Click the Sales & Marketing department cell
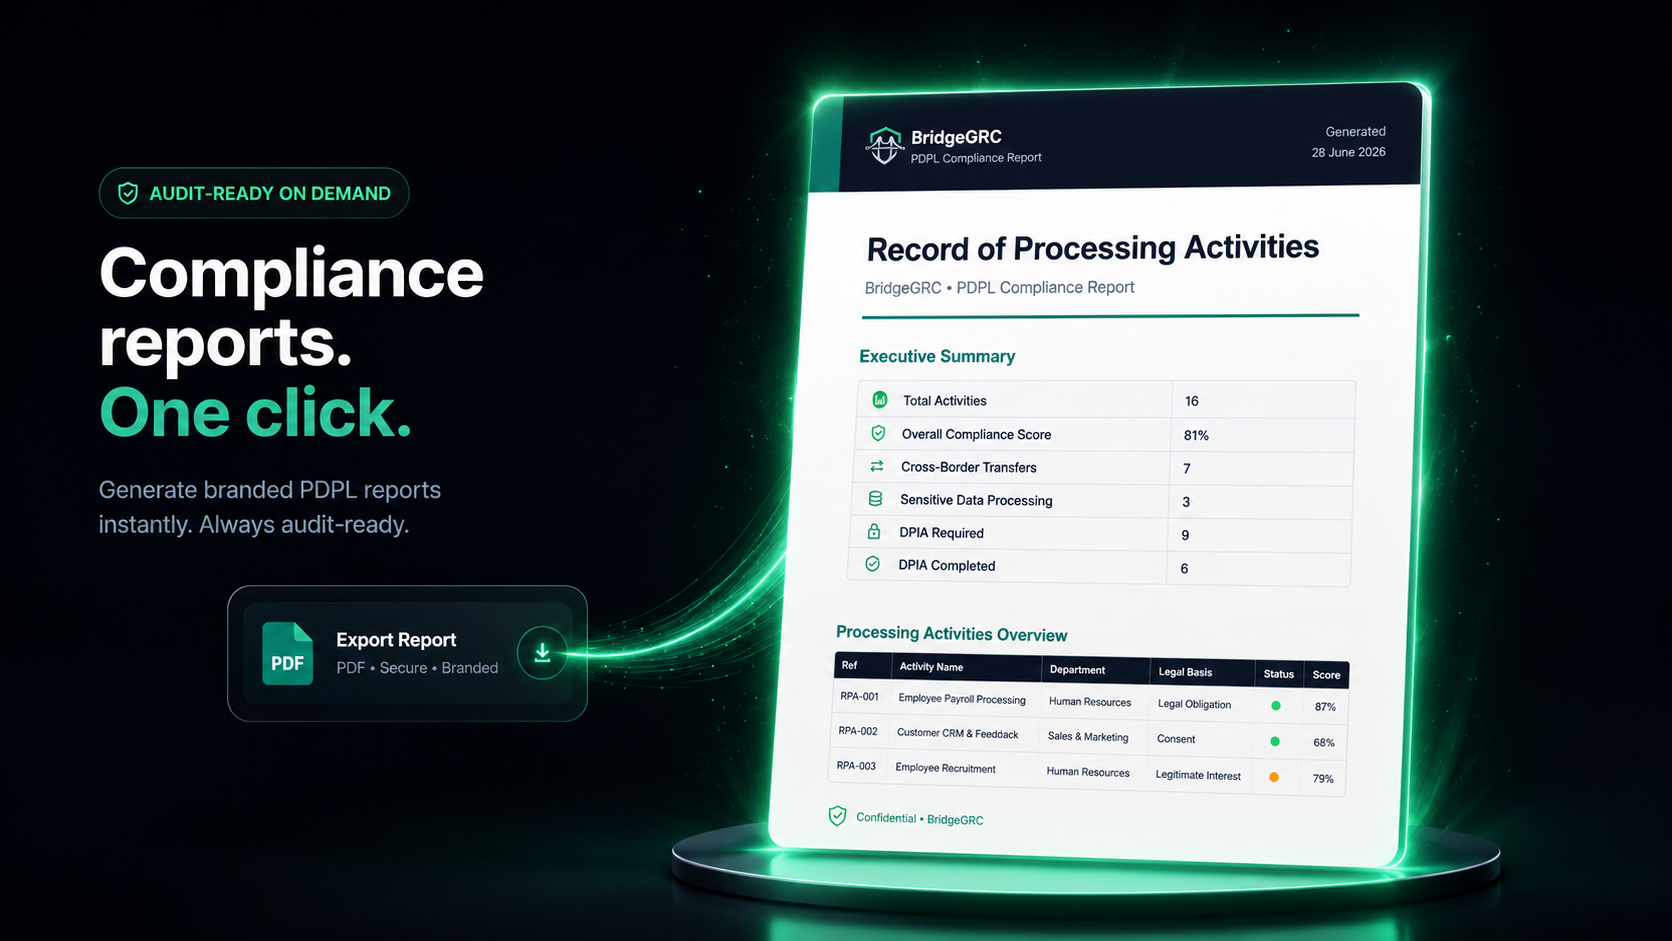 1088,737
